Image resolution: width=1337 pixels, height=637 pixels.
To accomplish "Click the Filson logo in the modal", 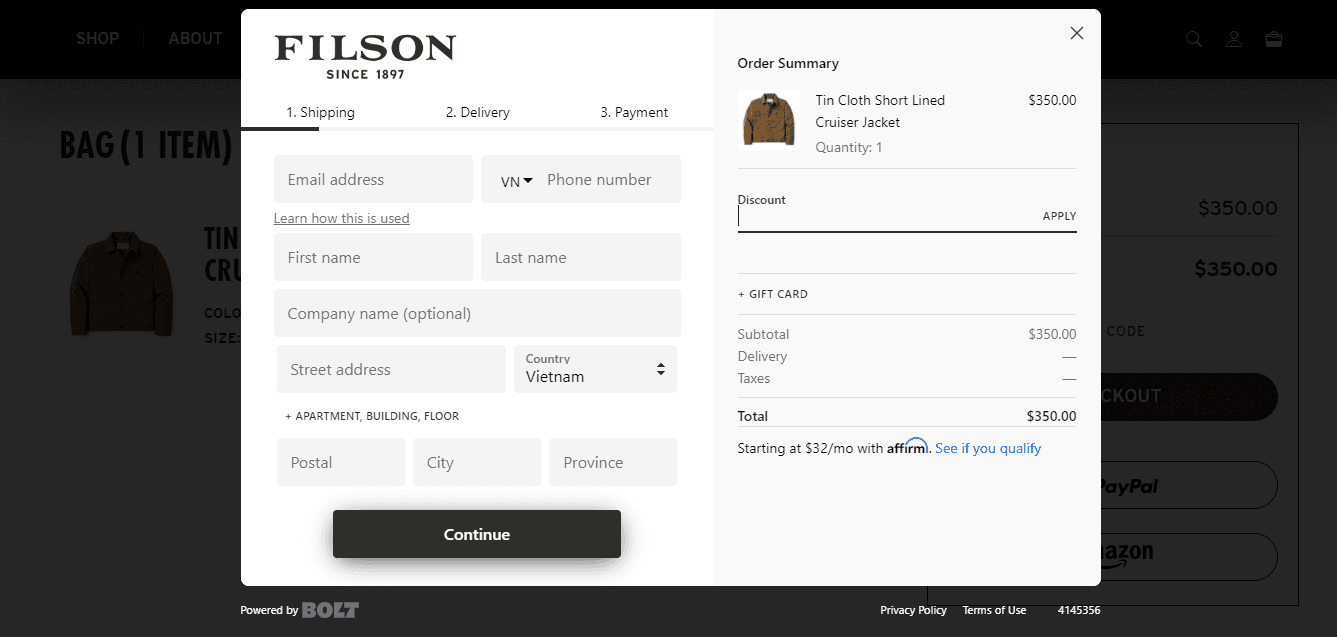I will click(x=365, y=57).
